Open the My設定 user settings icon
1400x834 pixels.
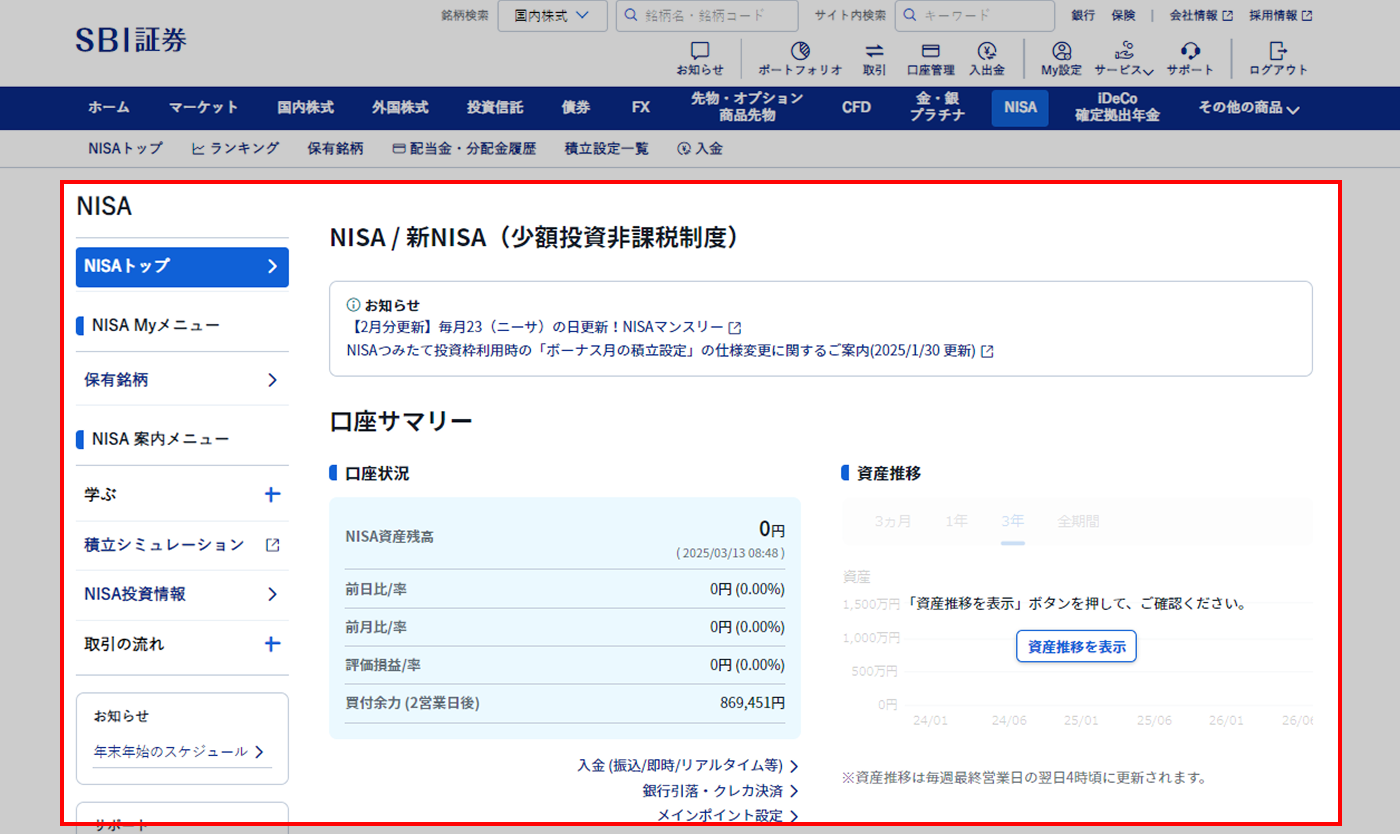pos(1062,51)
